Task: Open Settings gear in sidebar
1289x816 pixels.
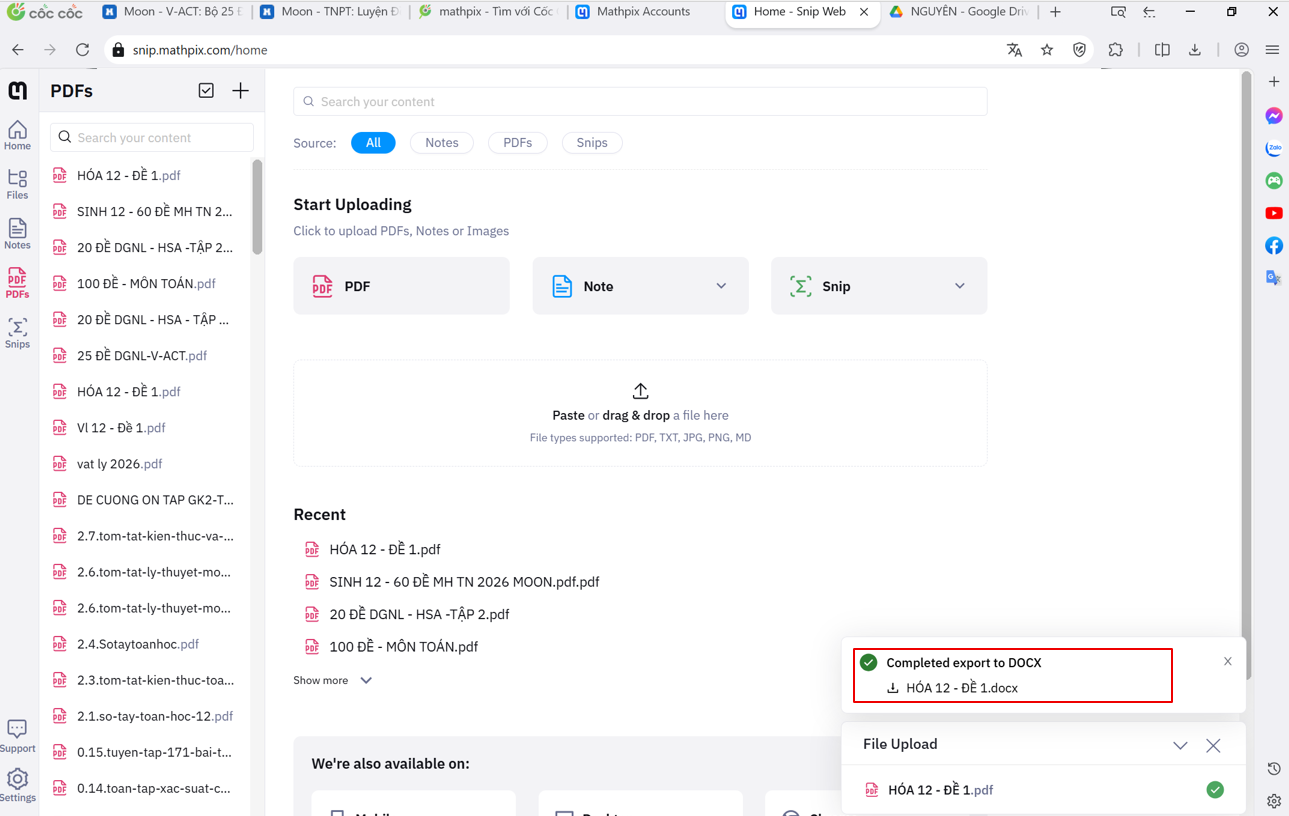Action: [17, 784]
